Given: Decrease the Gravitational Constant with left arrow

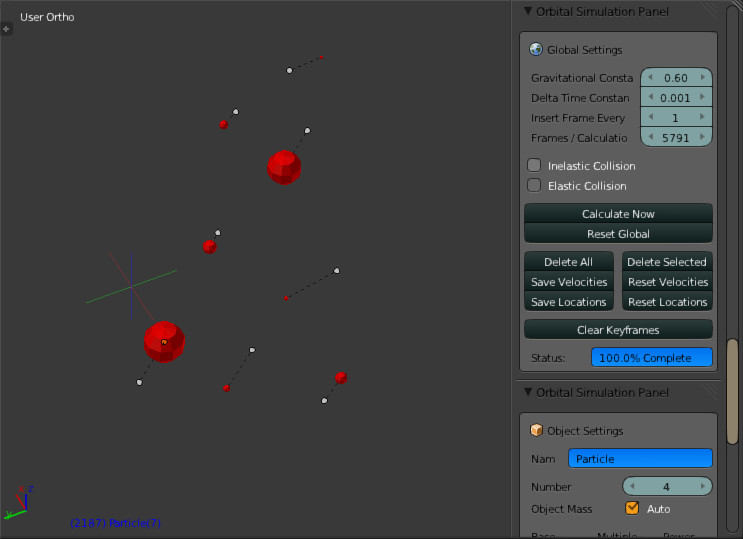Looking at the screenshot, I should coord(651,77).
